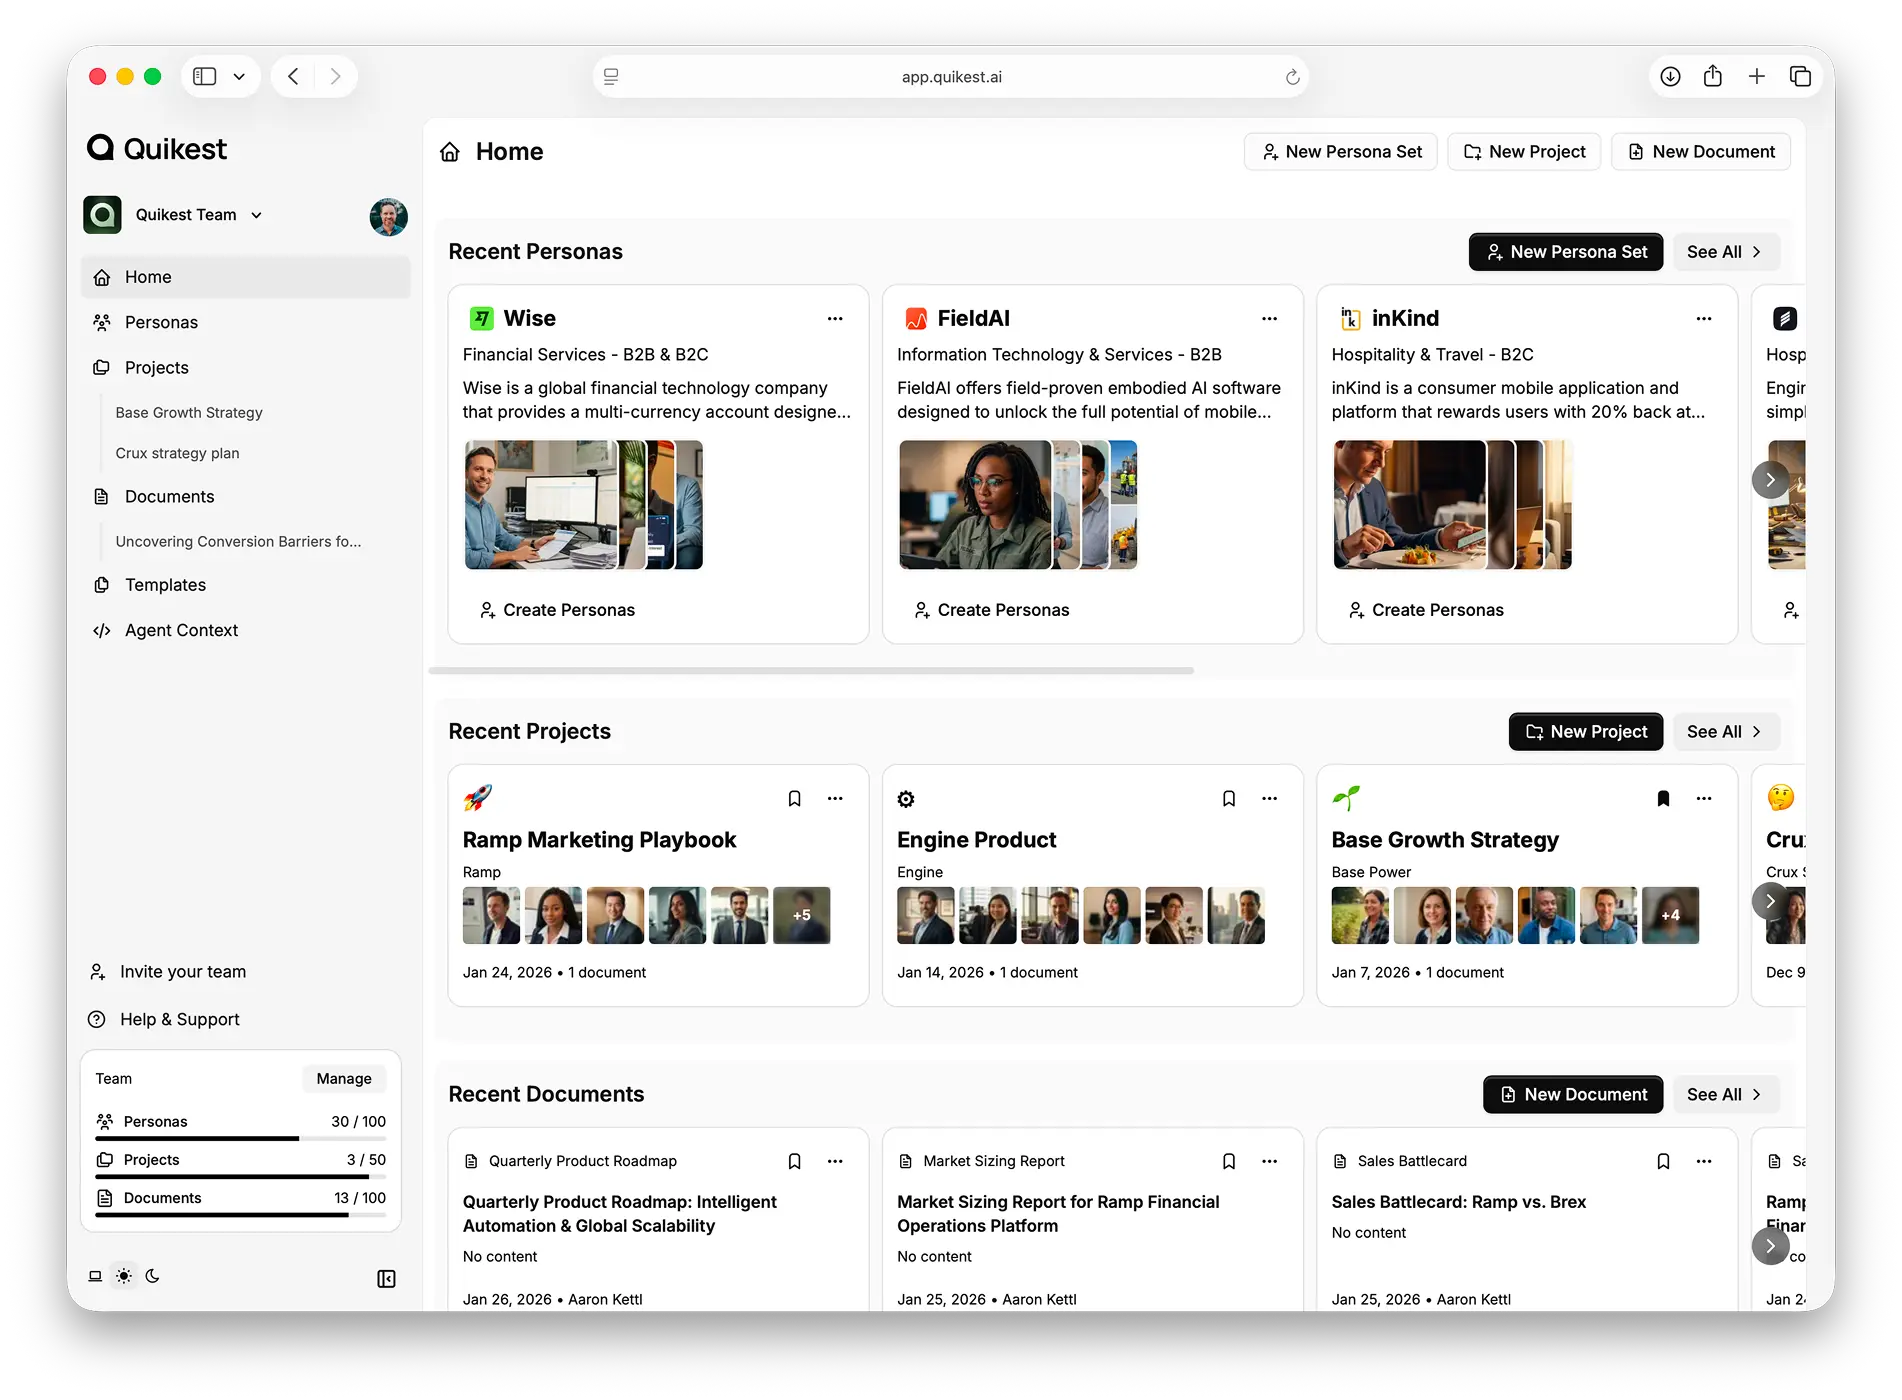Click Personas usage progress bar
The image size is (1902, 1400).
pyautogui.click(x=240, y=1139)
